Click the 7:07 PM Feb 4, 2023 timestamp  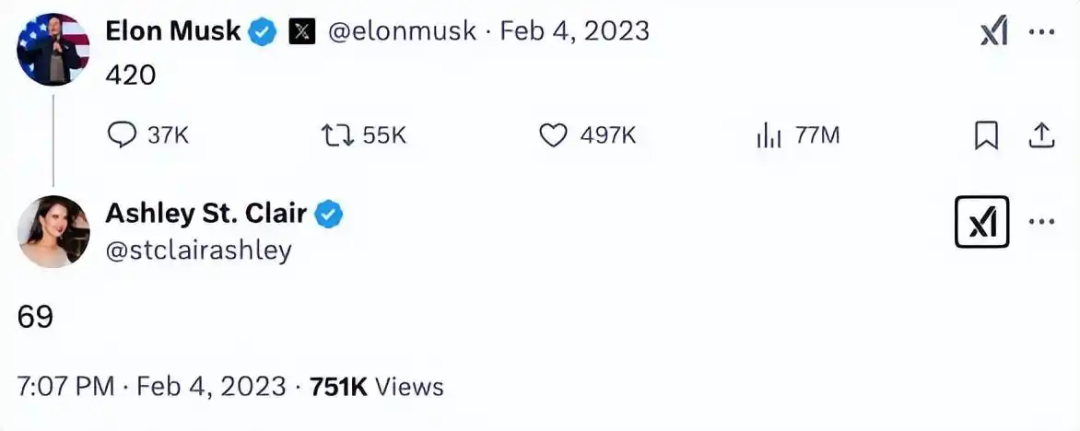[149, 386]
